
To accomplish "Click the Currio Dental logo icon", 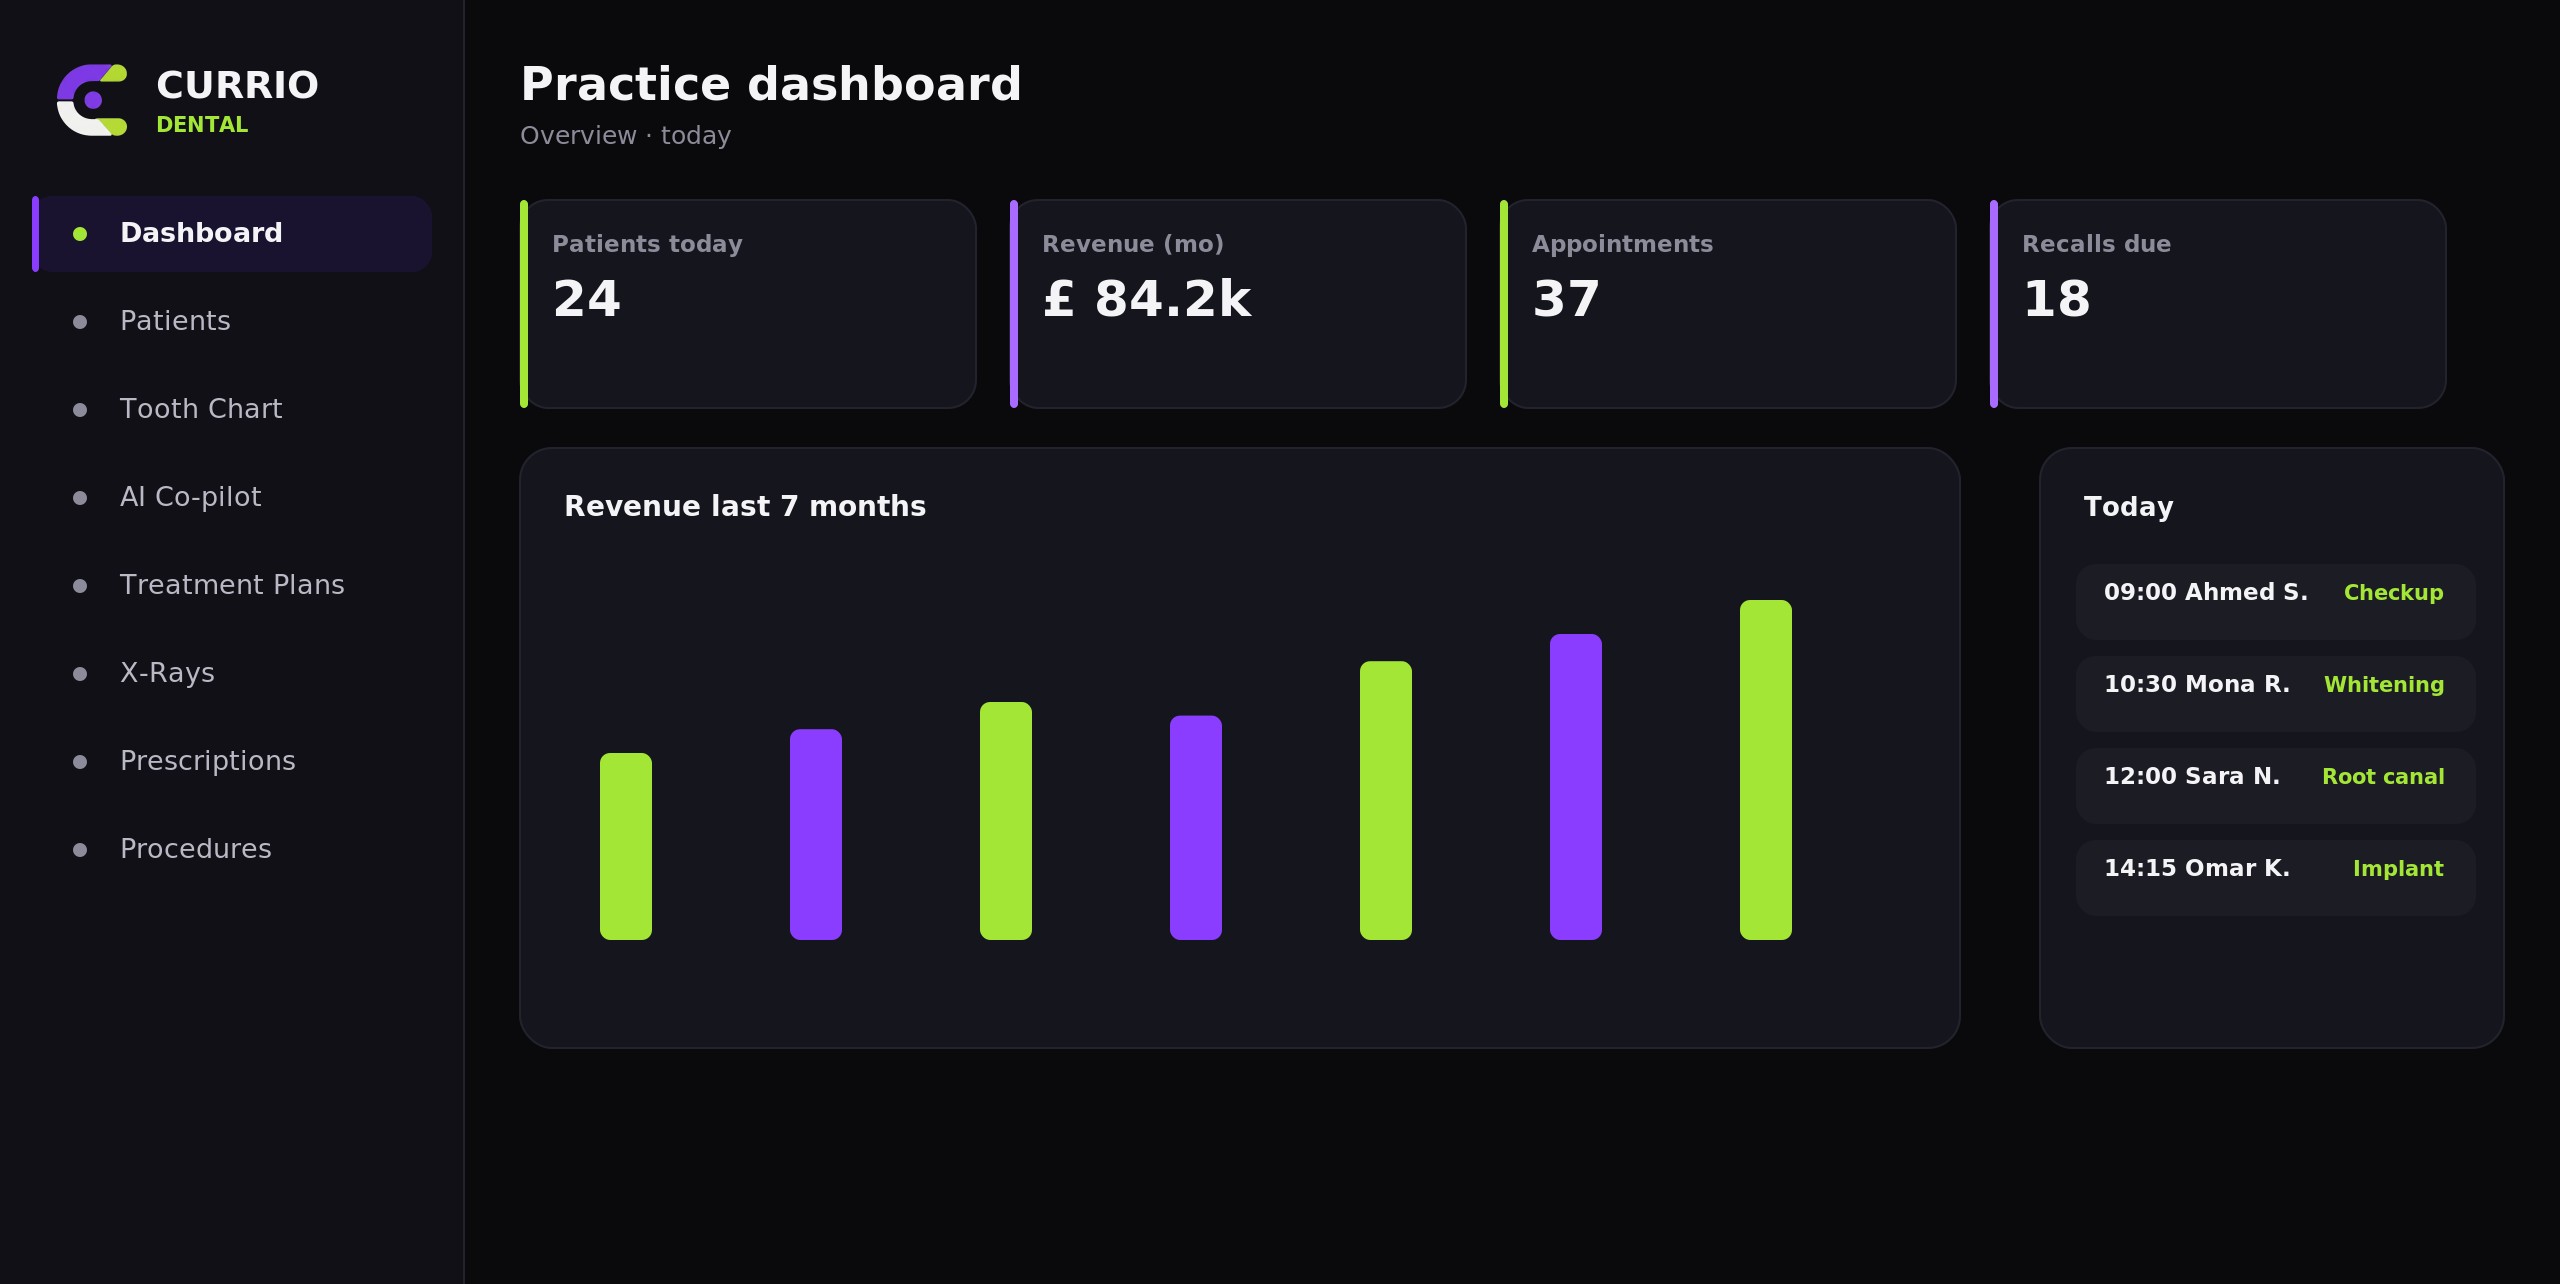I will click(92, 100).
